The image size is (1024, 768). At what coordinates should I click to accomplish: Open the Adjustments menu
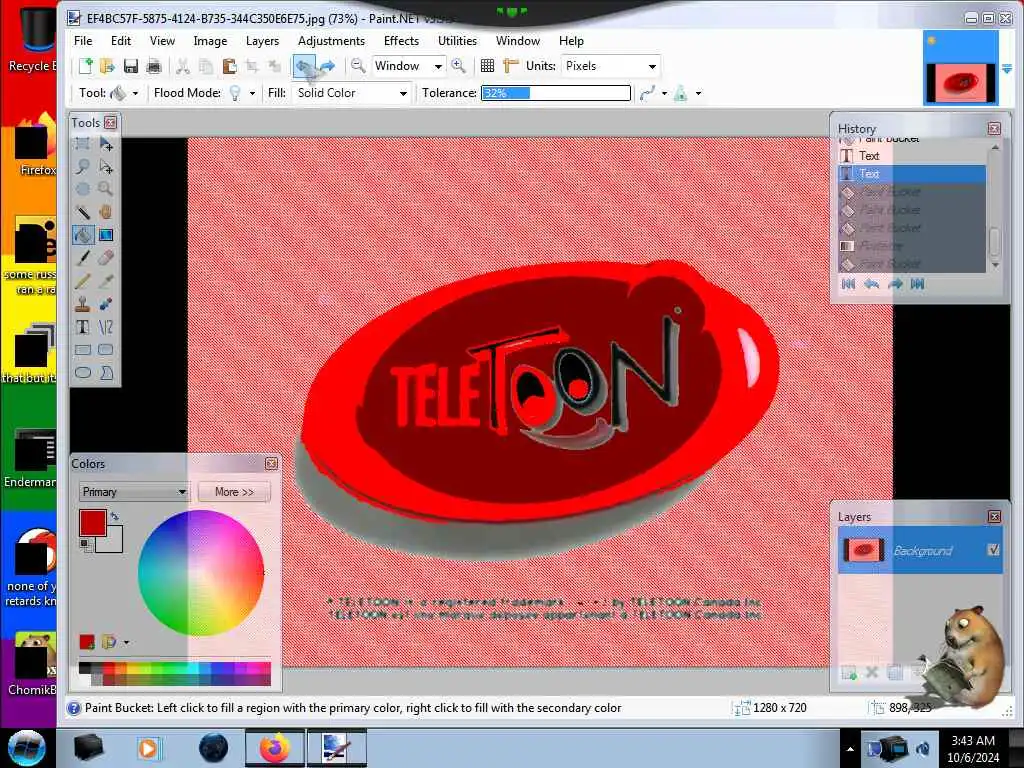click(331, 40)
